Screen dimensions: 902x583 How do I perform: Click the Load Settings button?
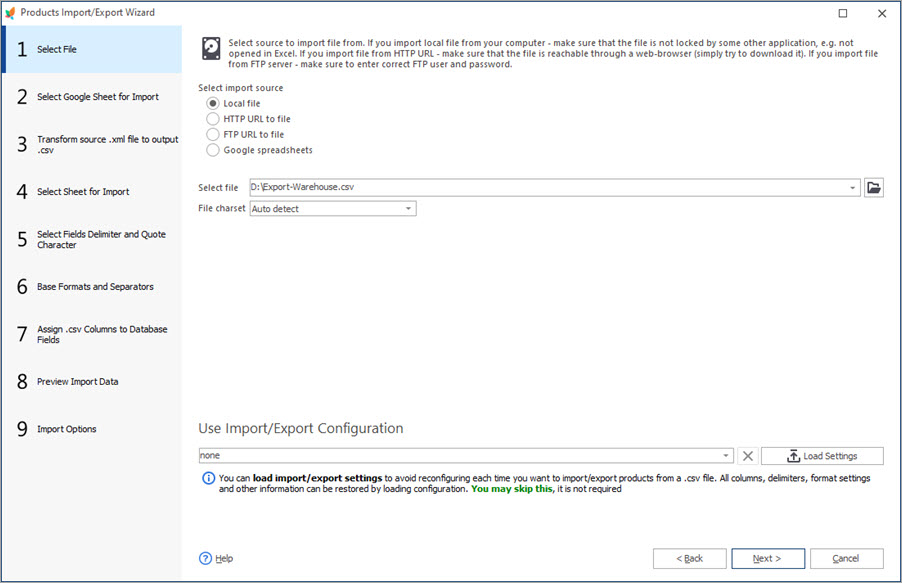click(822, 456)
